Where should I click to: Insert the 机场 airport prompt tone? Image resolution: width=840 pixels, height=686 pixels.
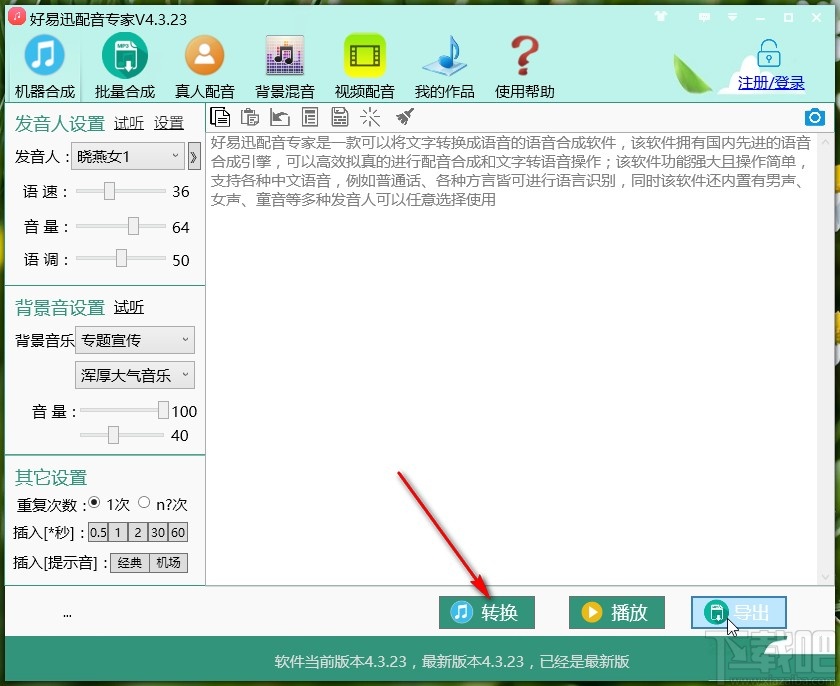(168, 563)
